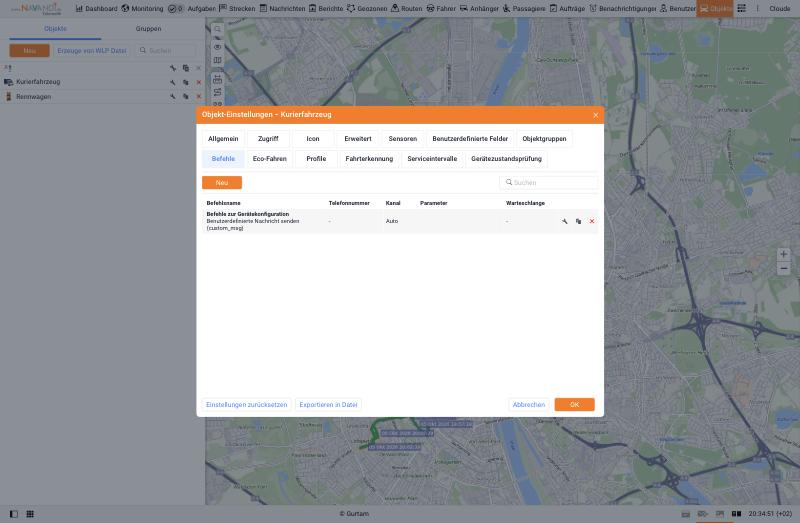Open the Eco-Fahren tab
Screen dimensions: 800x523
[x=269, y=159]
